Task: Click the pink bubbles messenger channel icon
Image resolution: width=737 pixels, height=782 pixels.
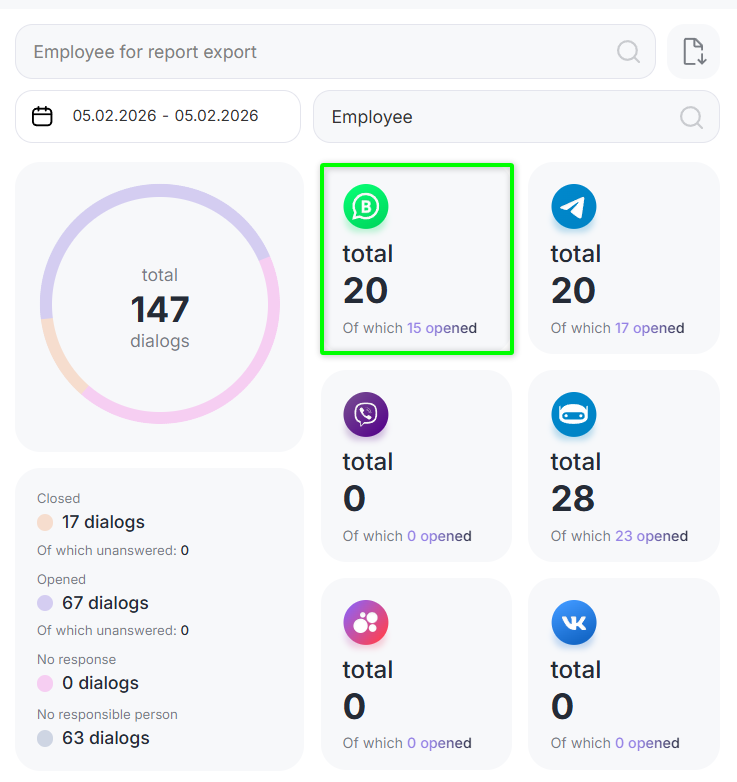Action: [365, 623]
